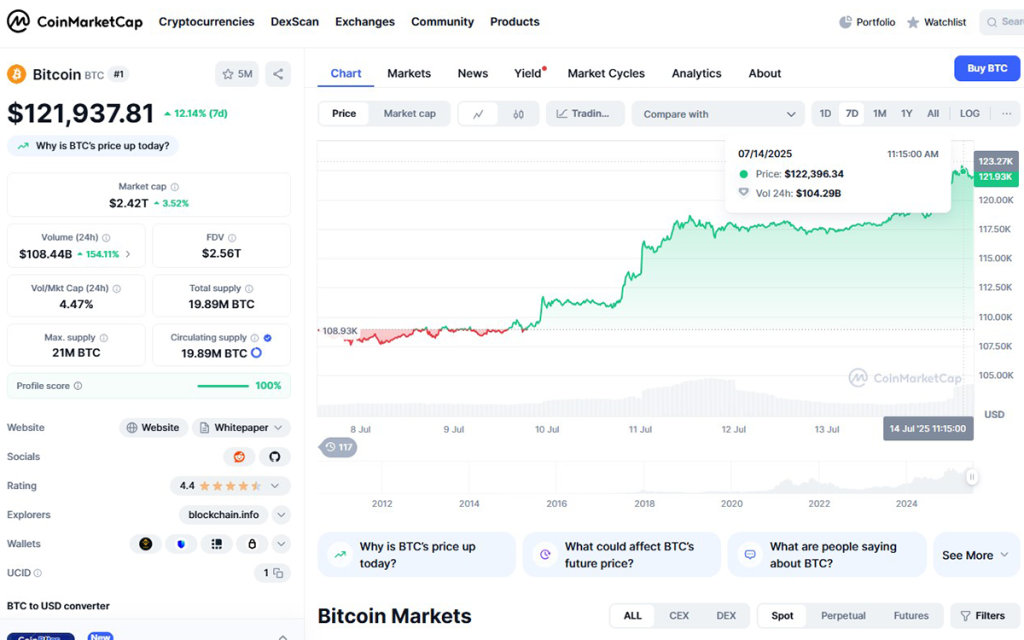The height and width of the screenshot is (640, 1024).
Task: Switch to the News tab
Action: [x=473, y=73]
